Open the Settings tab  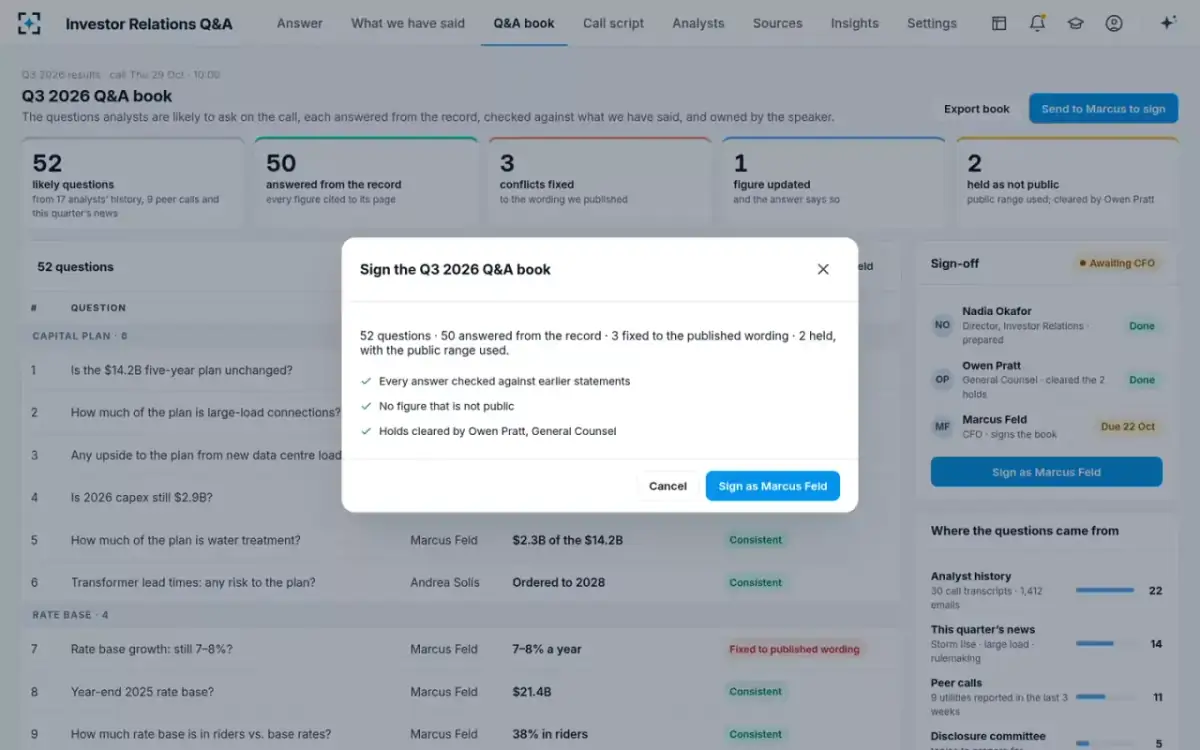[932, 23]
